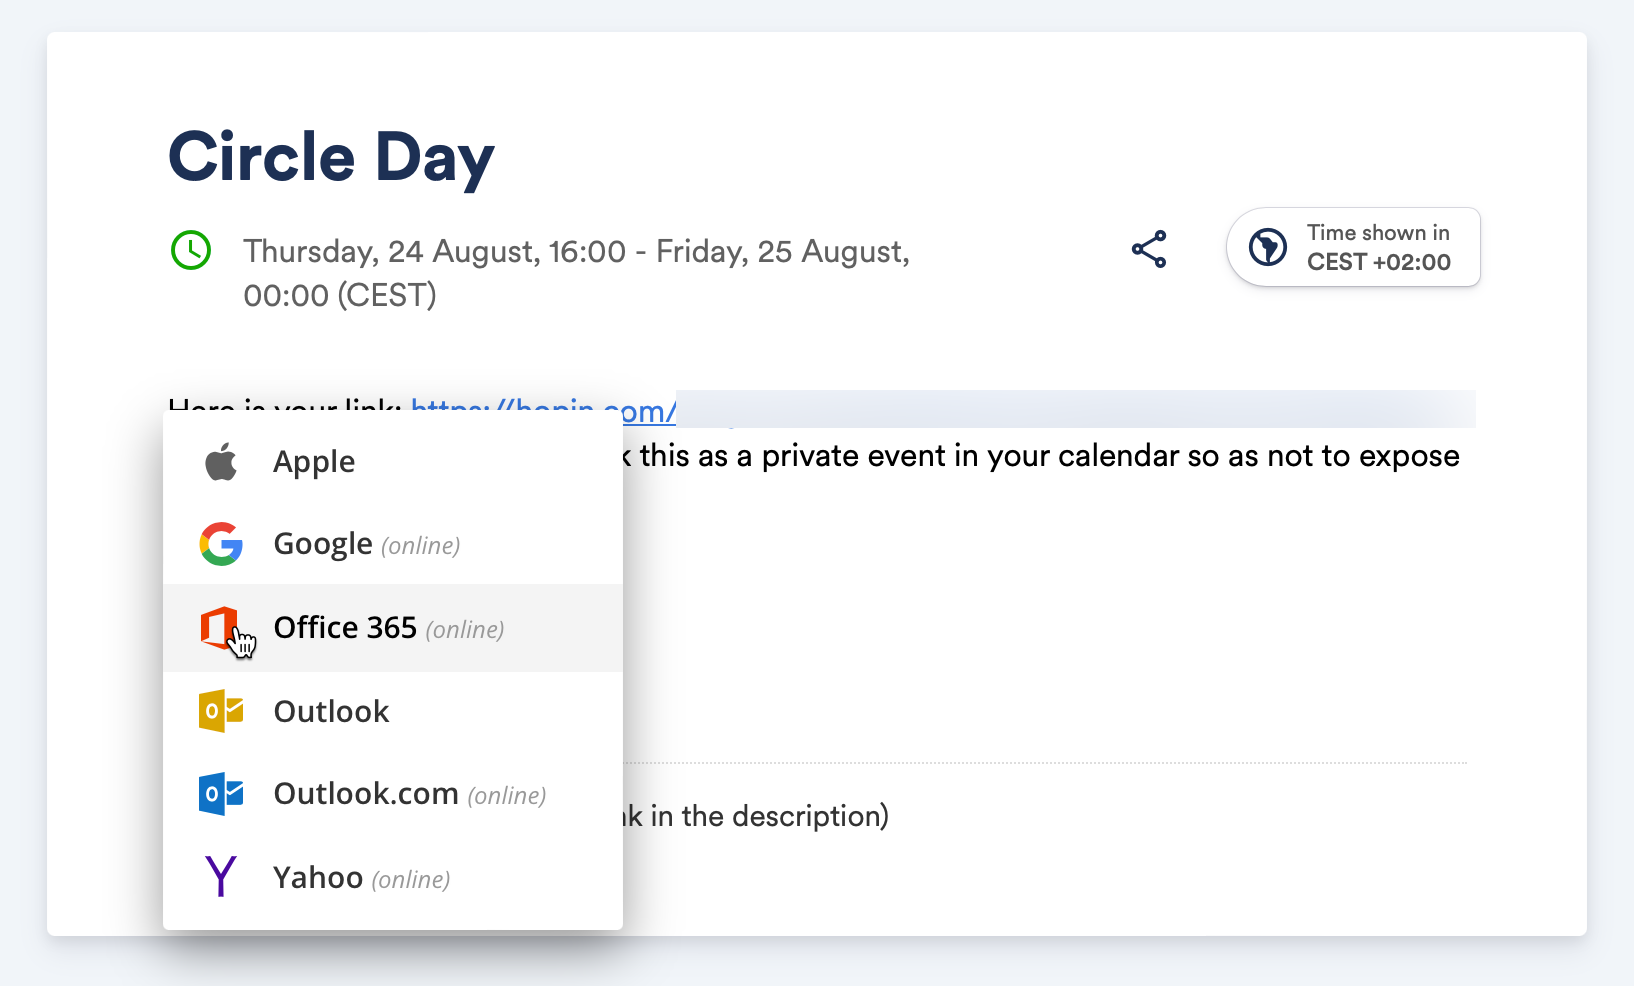Open the Time shown in CEST control
The width and height of the screenshot is (1634, 986).
tap(1353, 246)
